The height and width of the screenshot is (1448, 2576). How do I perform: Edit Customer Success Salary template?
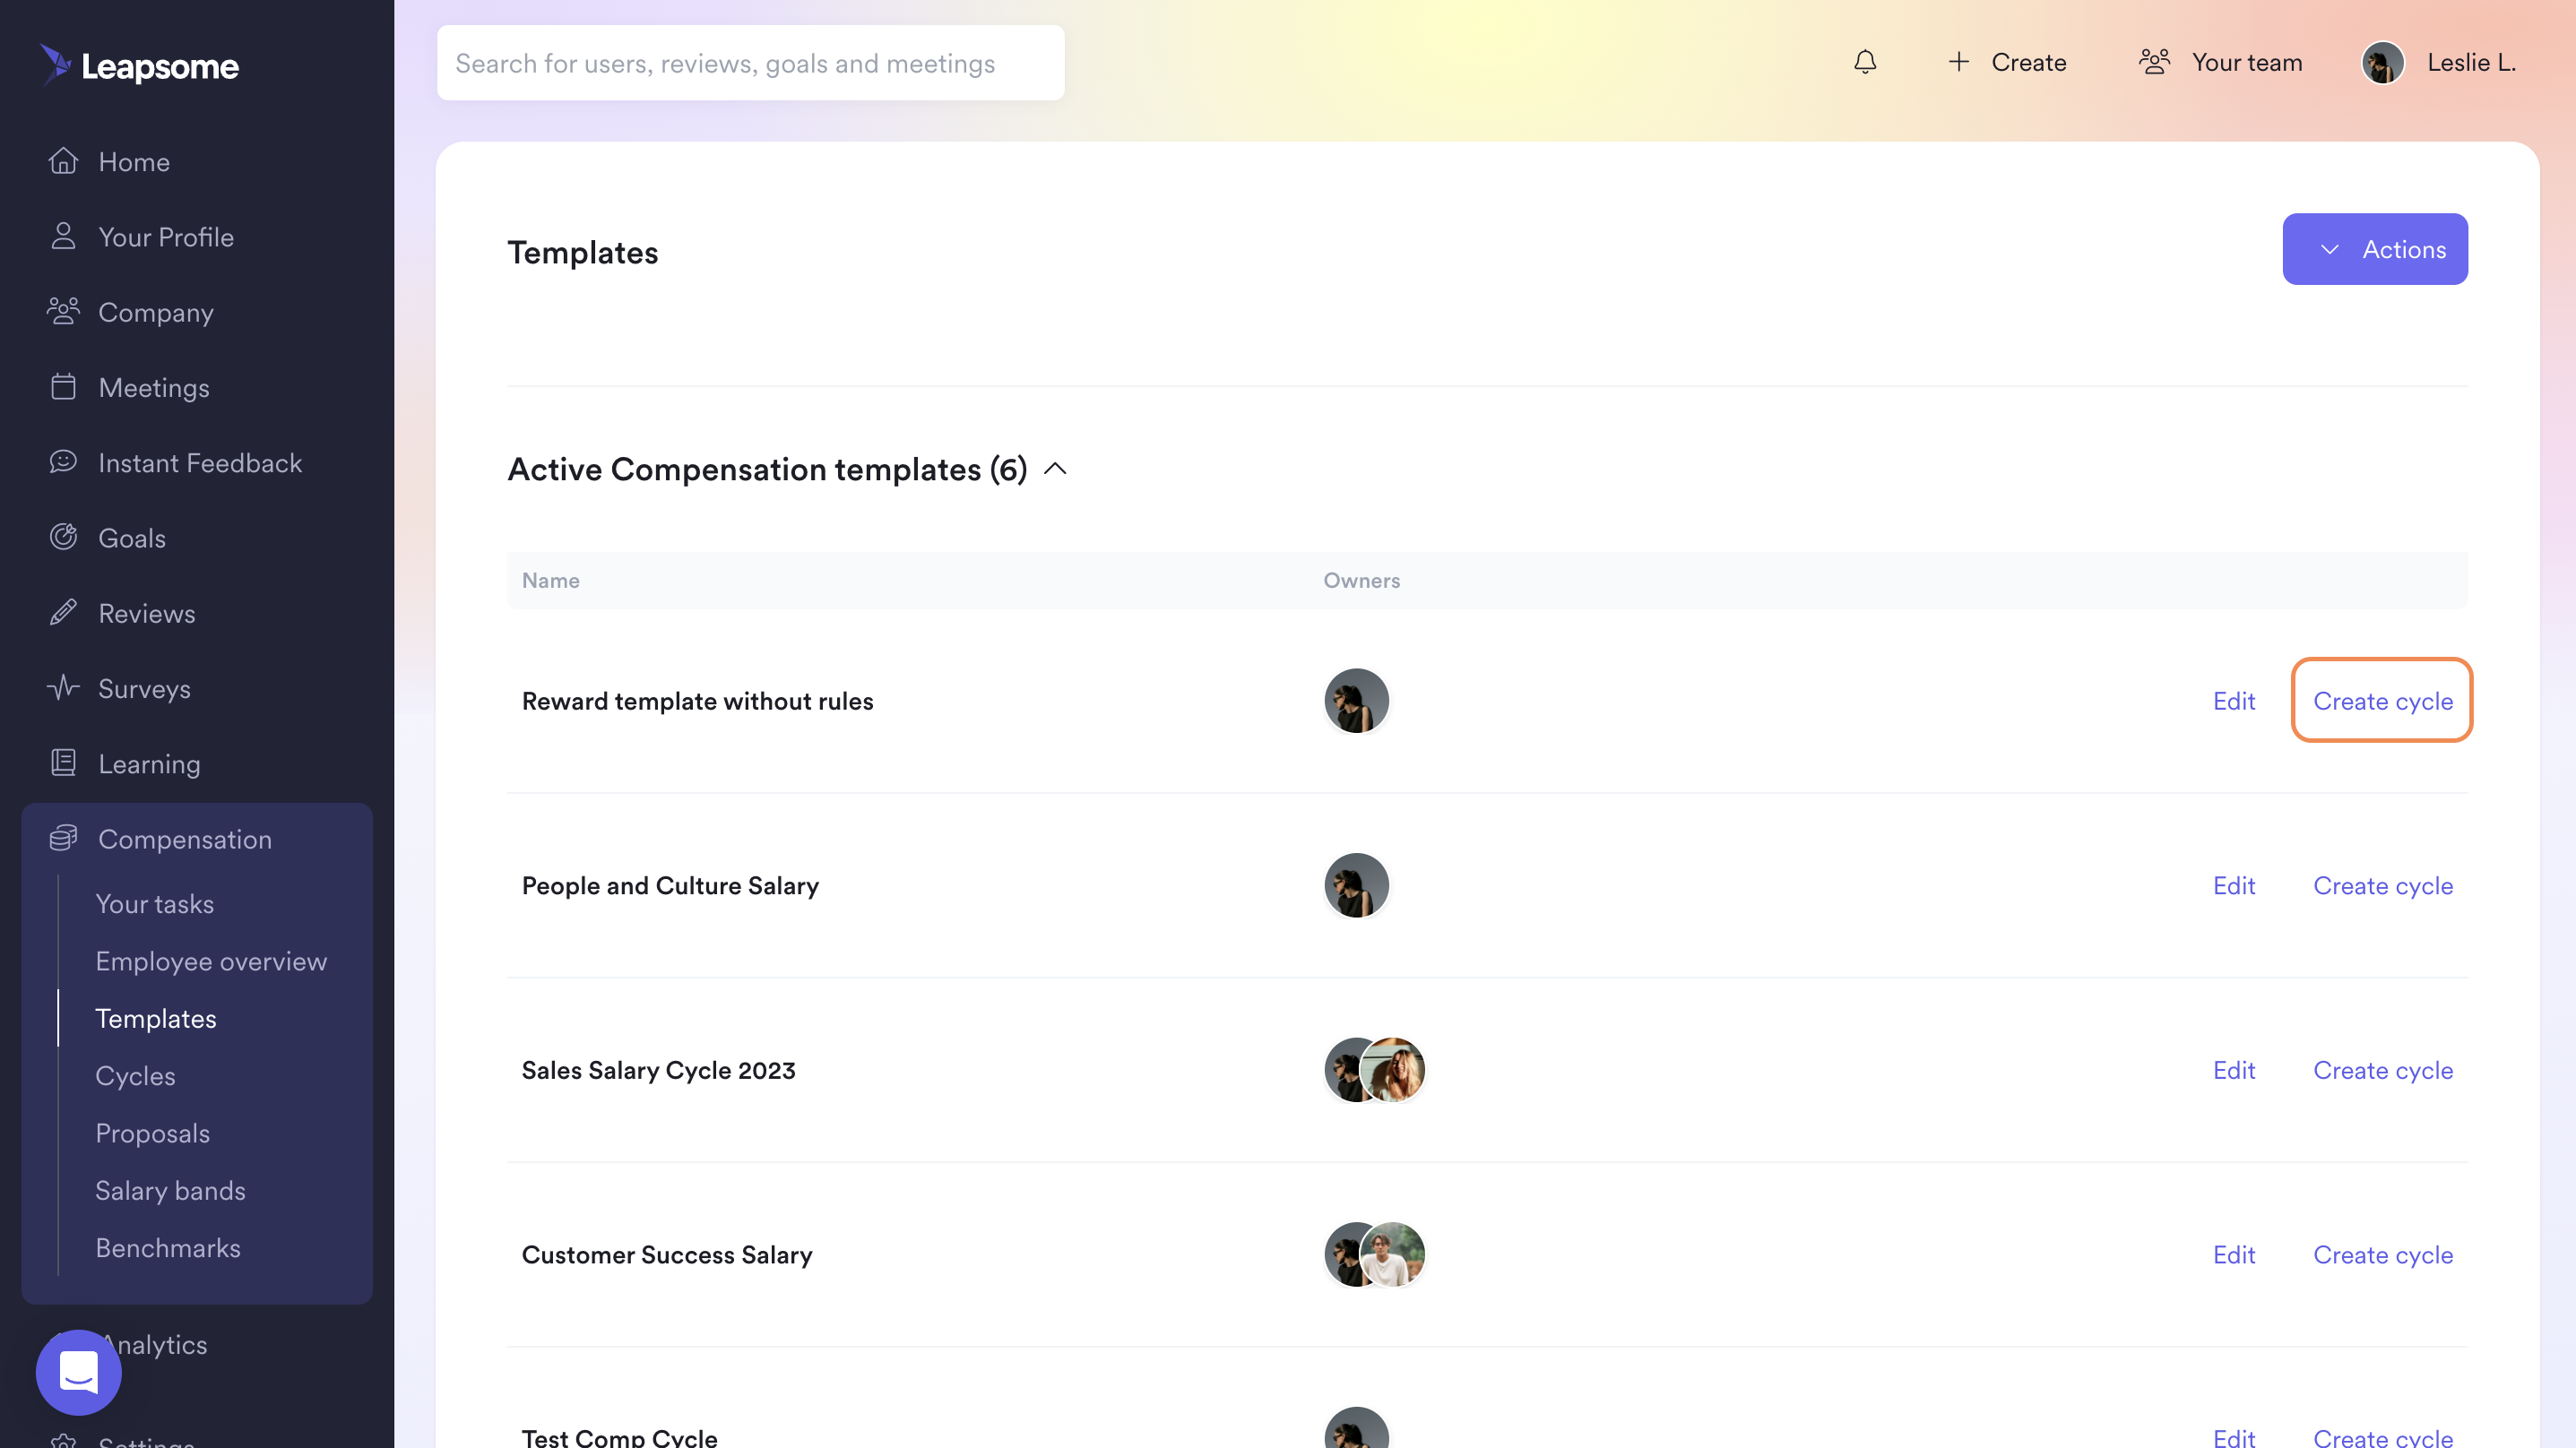pyautogui.click(x=2233, y=1254)
